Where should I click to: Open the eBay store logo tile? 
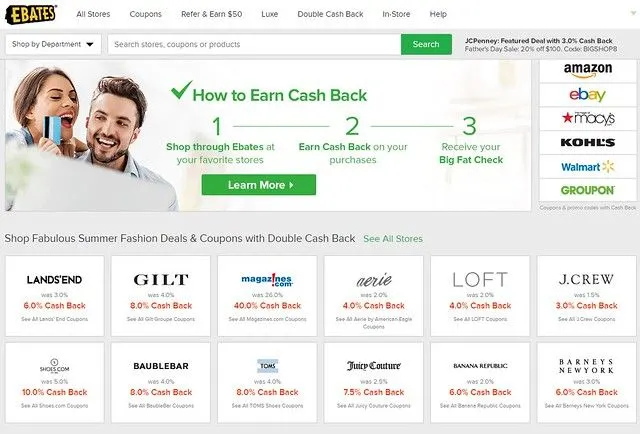point(588,95)
